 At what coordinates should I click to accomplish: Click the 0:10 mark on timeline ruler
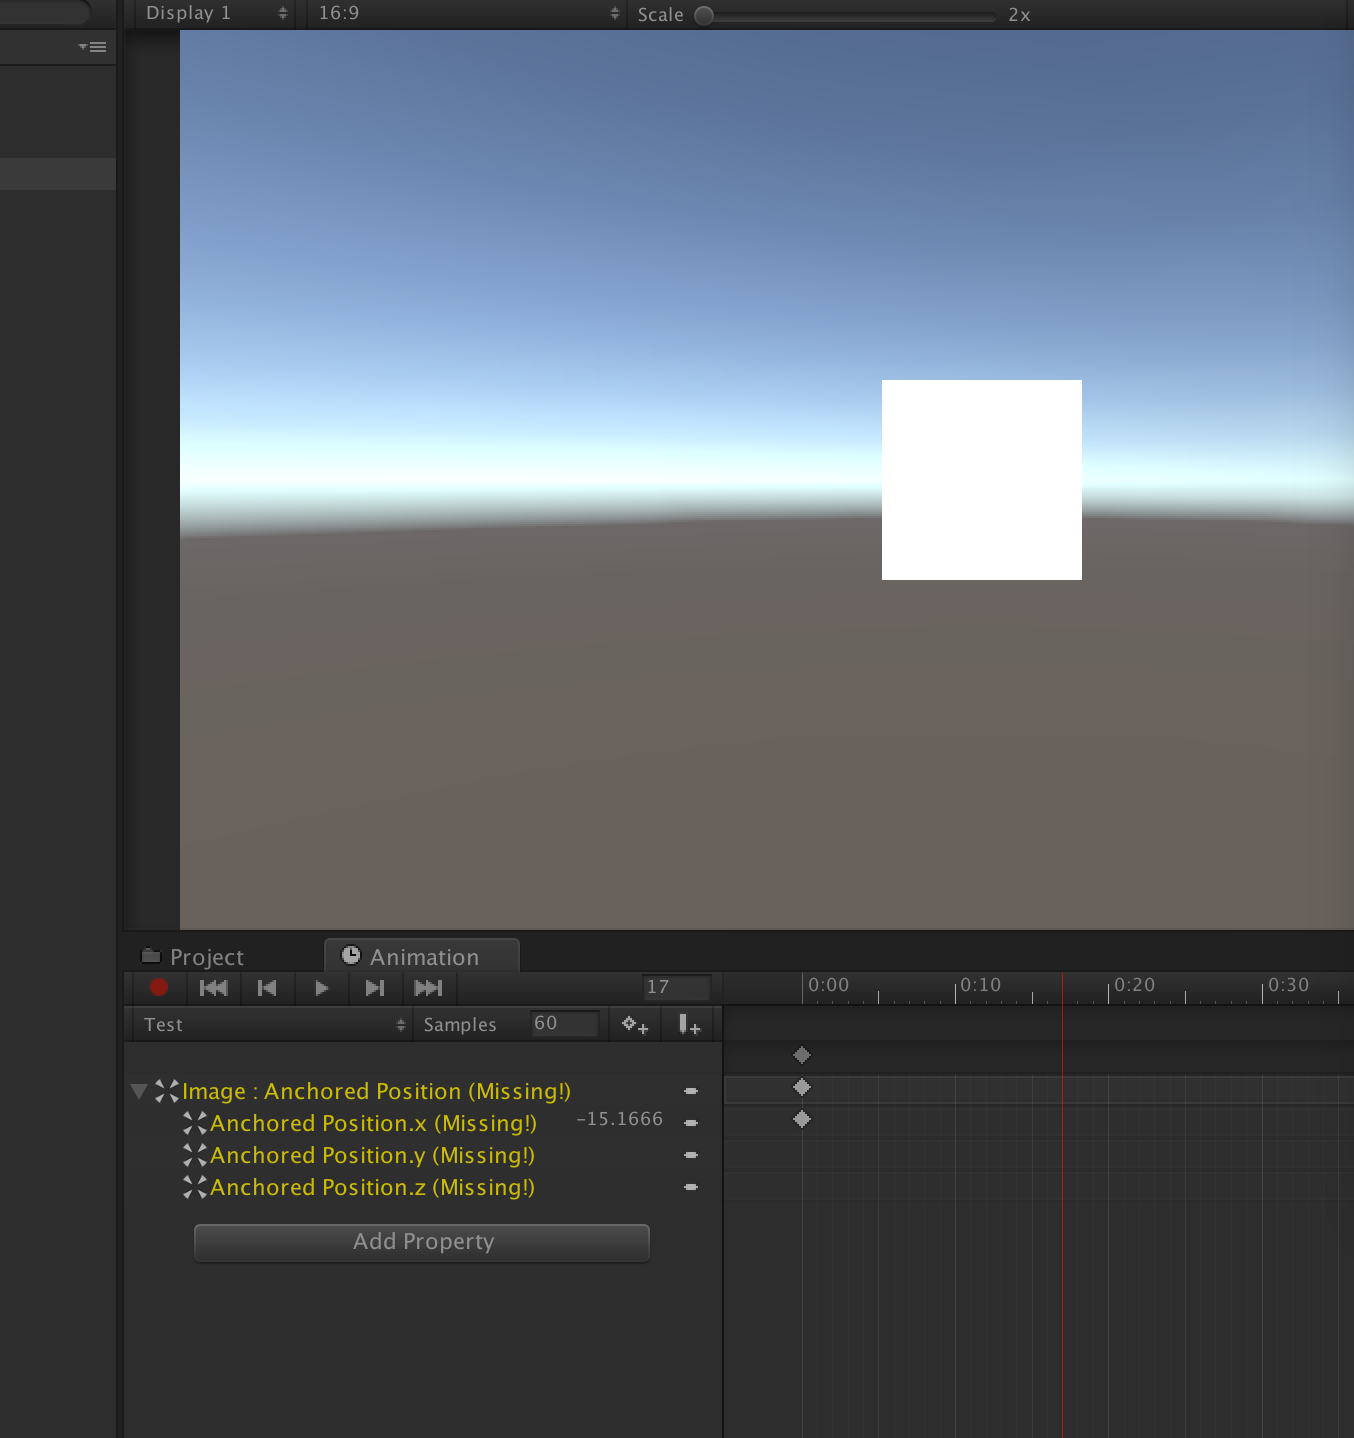[980, 985]
